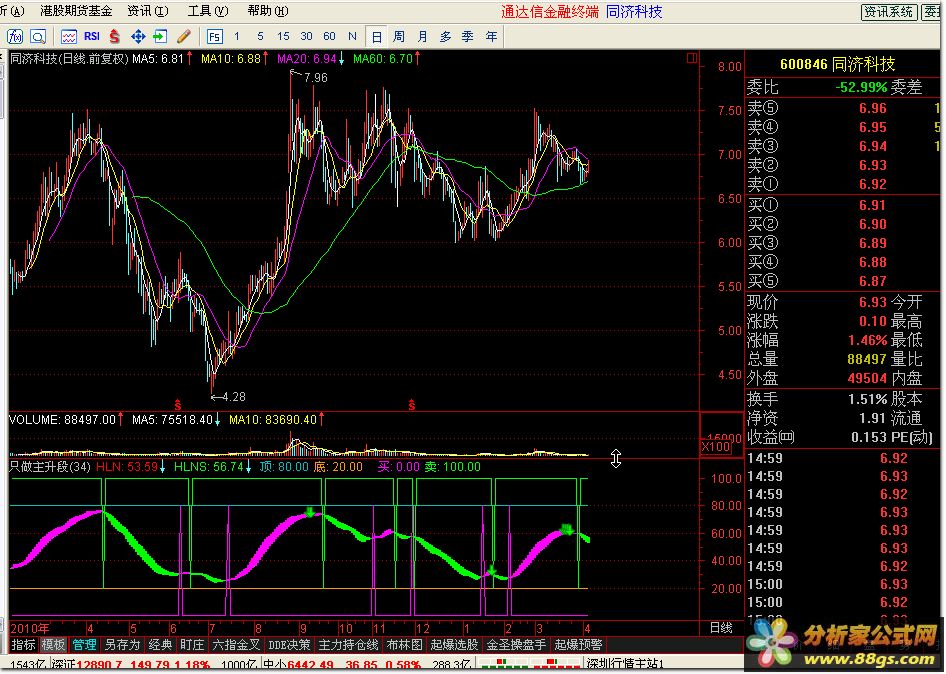
Task: Switch to 1-minute period
Action: pyautogui.click(x=237, y=36)
